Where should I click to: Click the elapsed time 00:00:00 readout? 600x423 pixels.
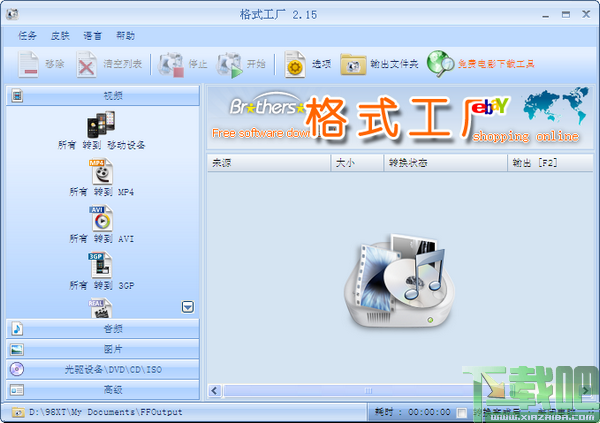coord(429,412)
